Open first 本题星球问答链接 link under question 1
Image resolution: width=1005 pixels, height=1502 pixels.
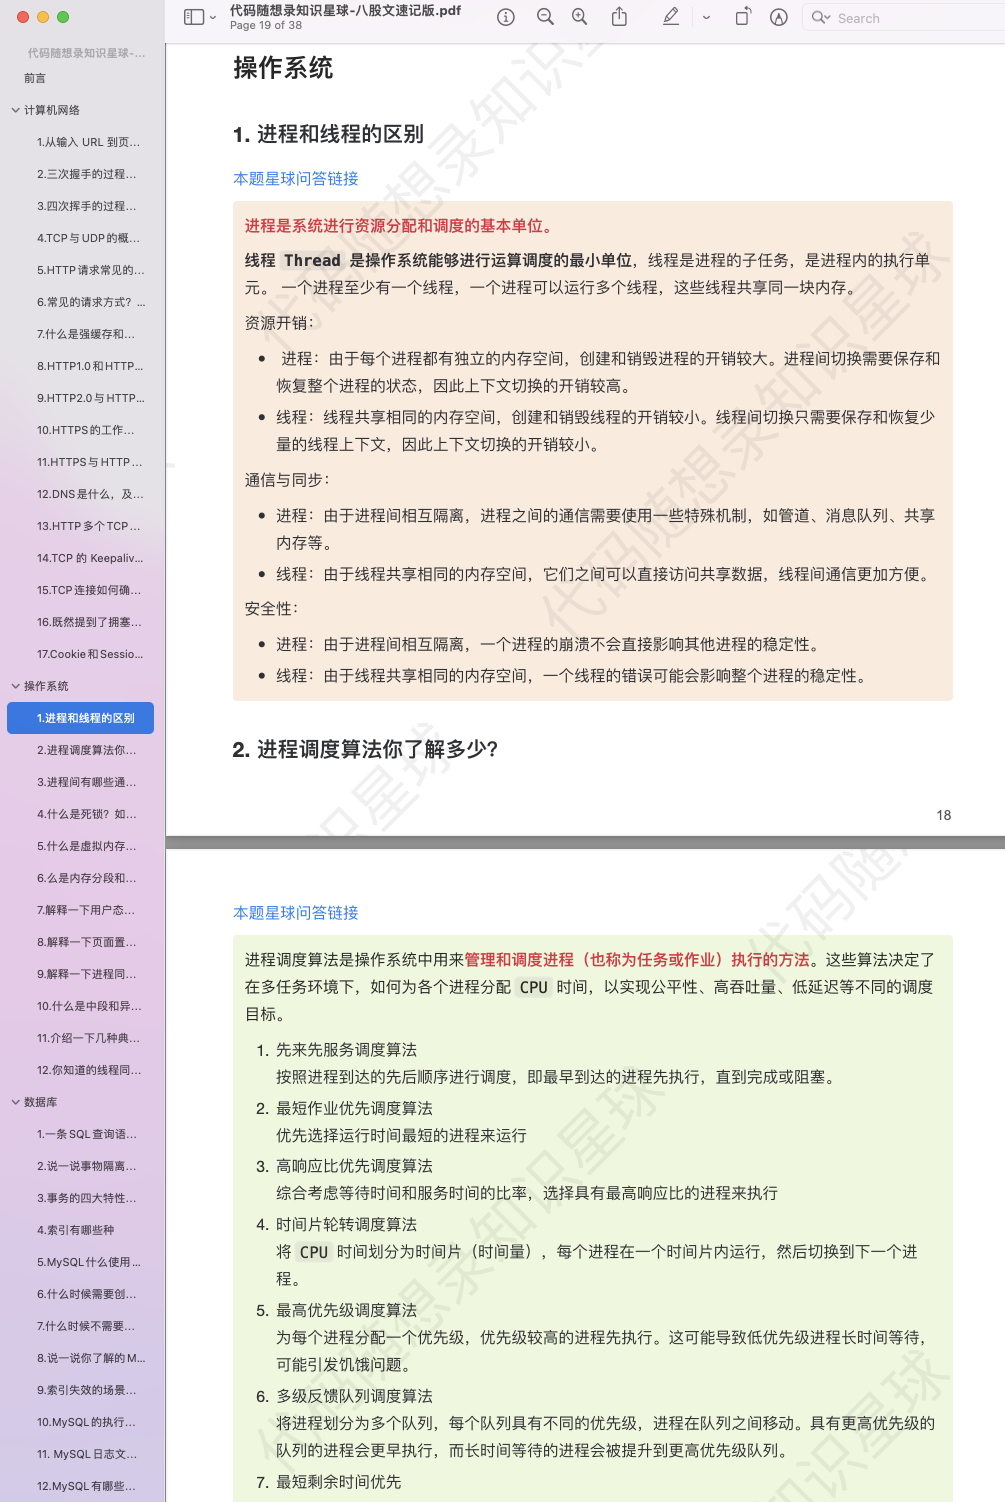click(x=296, y=178)
